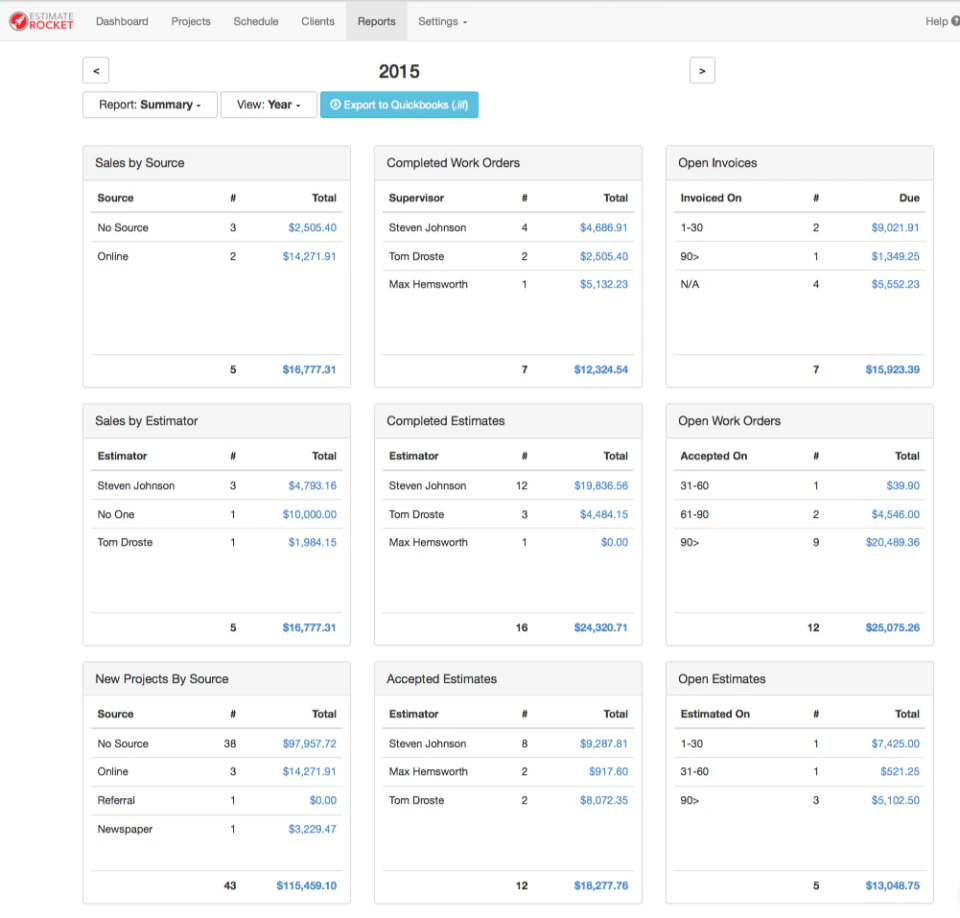The height and width of the screenshot is (918, 960).
Task: Click Steven Johnson's $4,686.91 completed work orders total
Action: coord(604,227)
